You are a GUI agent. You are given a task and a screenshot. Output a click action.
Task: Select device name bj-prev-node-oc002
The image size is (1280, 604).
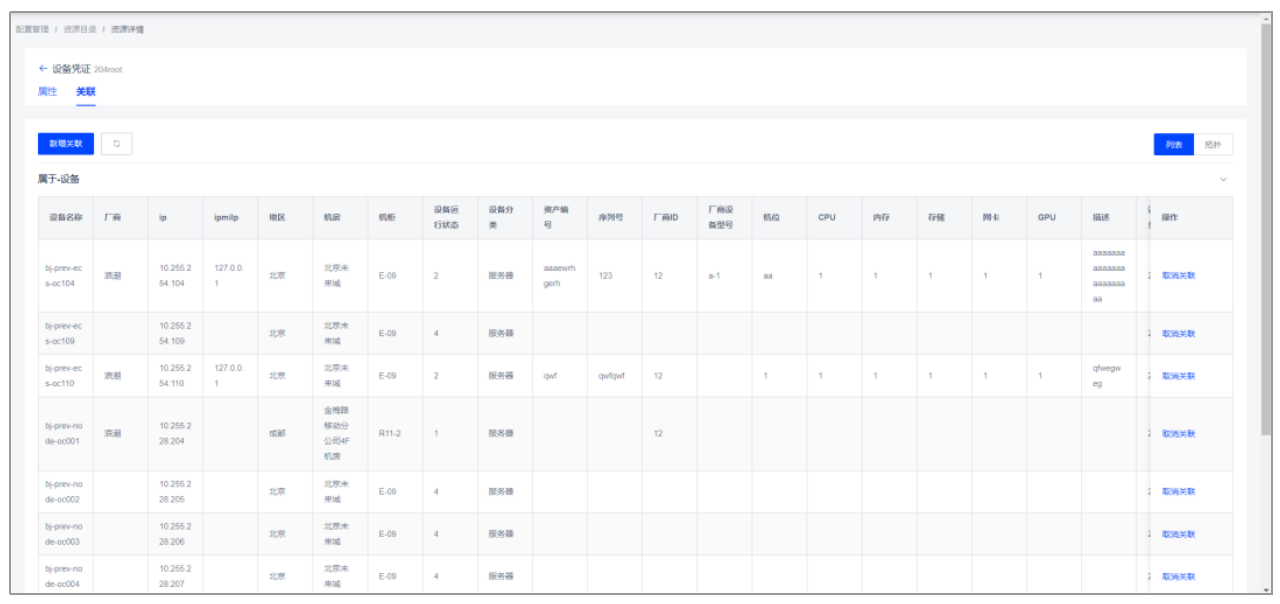(64, 491)
